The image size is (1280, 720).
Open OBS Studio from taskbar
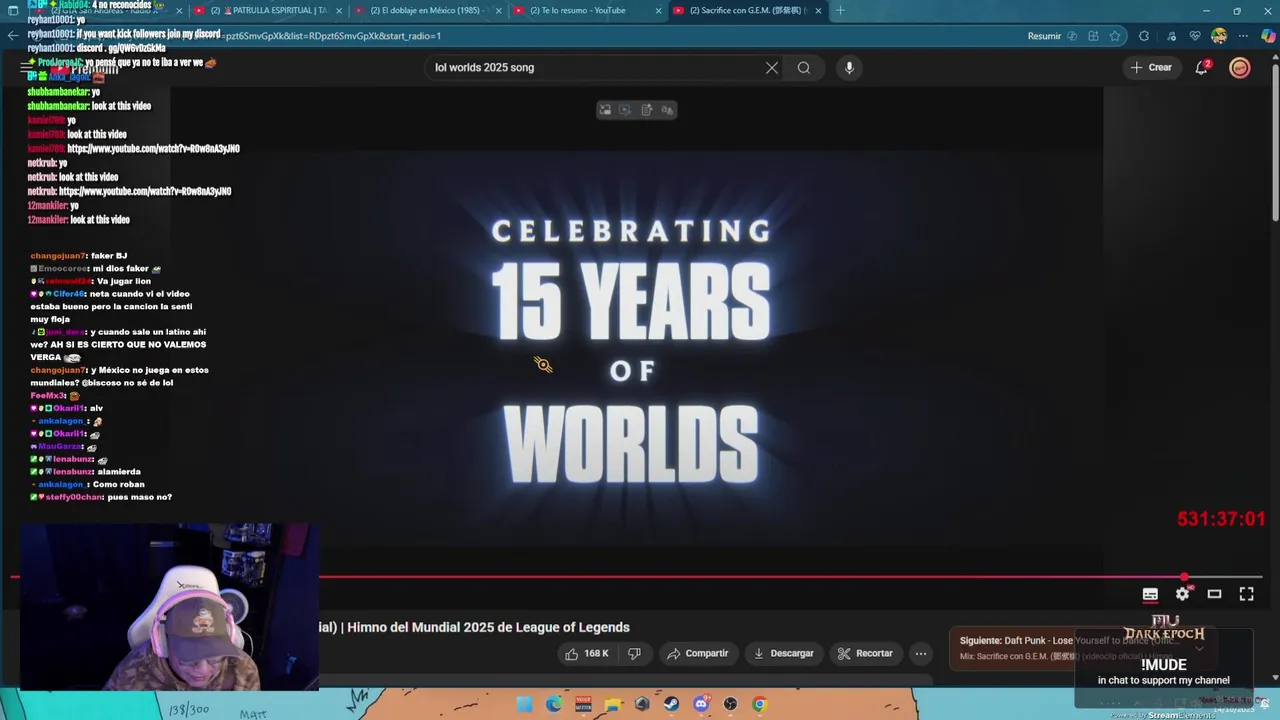tap(730, 704)
